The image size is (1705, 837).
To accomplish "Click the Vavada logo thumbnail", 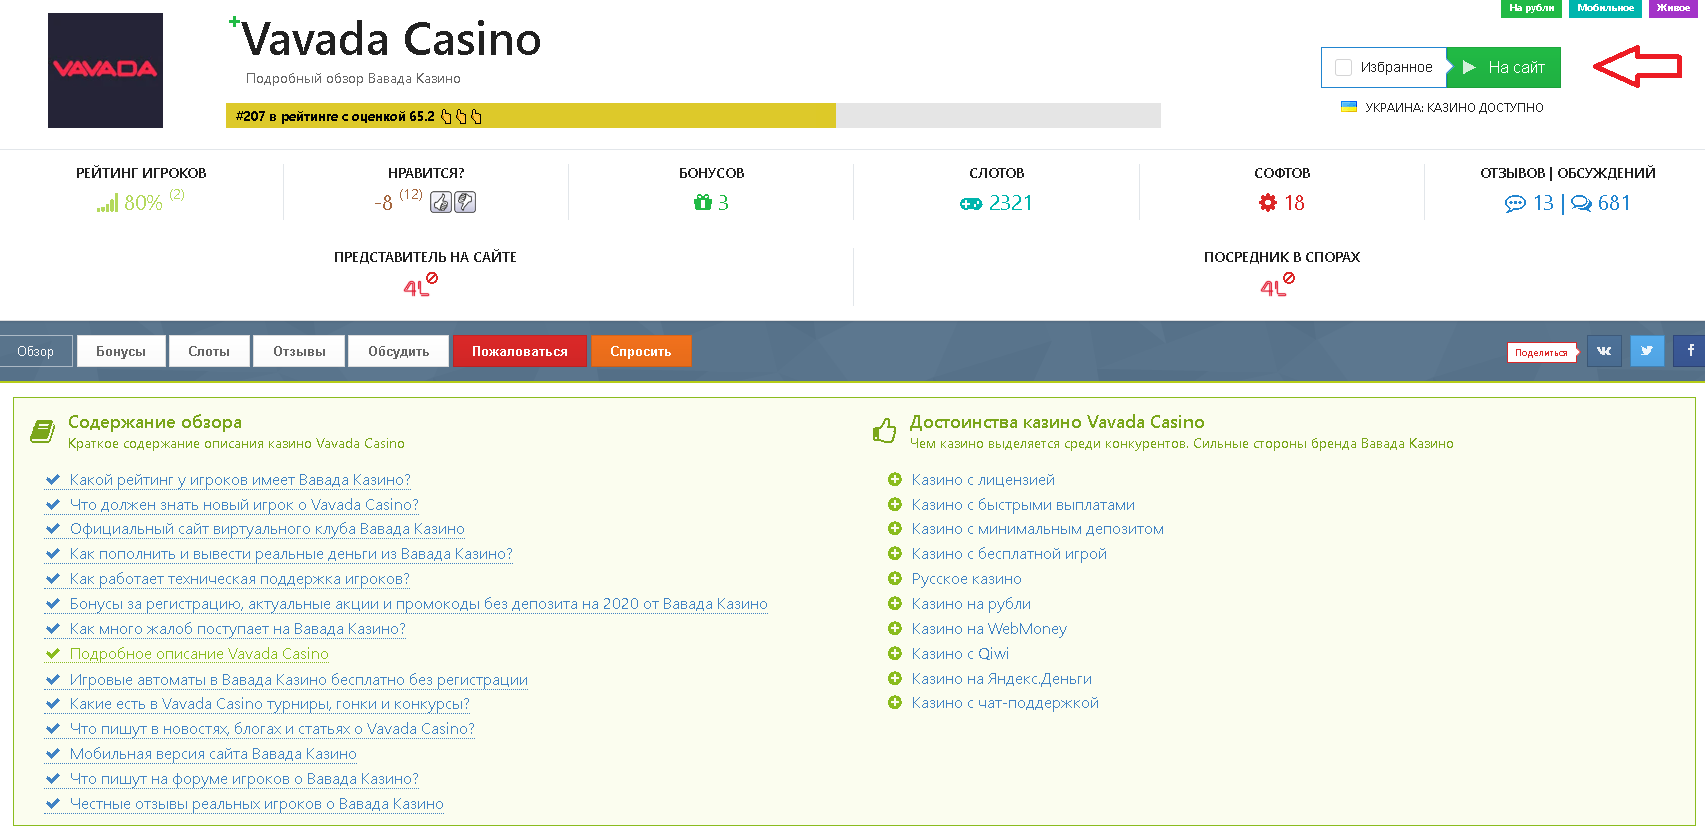I will (x=105, y=70).
